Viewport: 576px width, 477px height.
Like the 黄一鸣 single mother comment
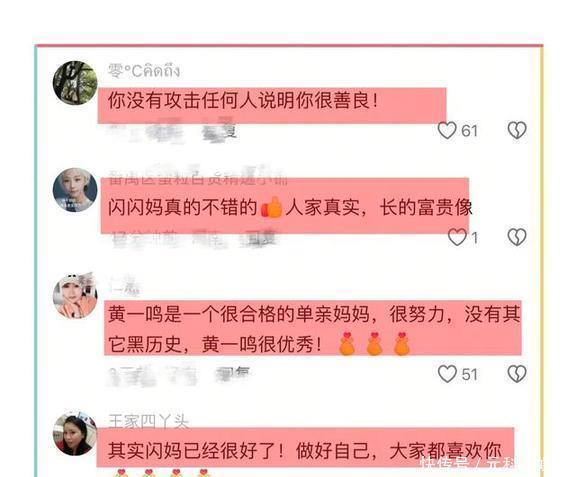tap(447, 374)
